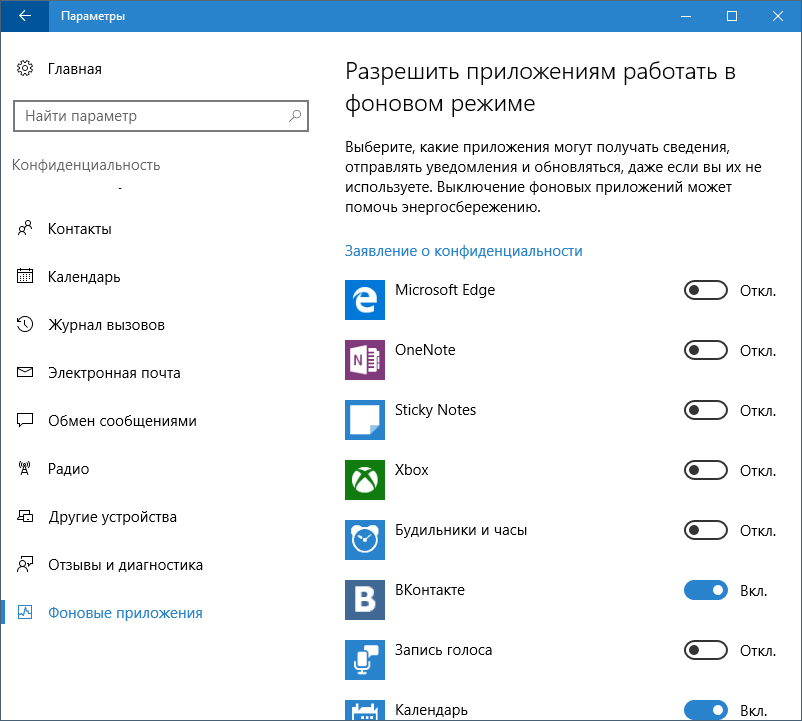
Task: Click the OneNote app name
Action: [425, 350]
